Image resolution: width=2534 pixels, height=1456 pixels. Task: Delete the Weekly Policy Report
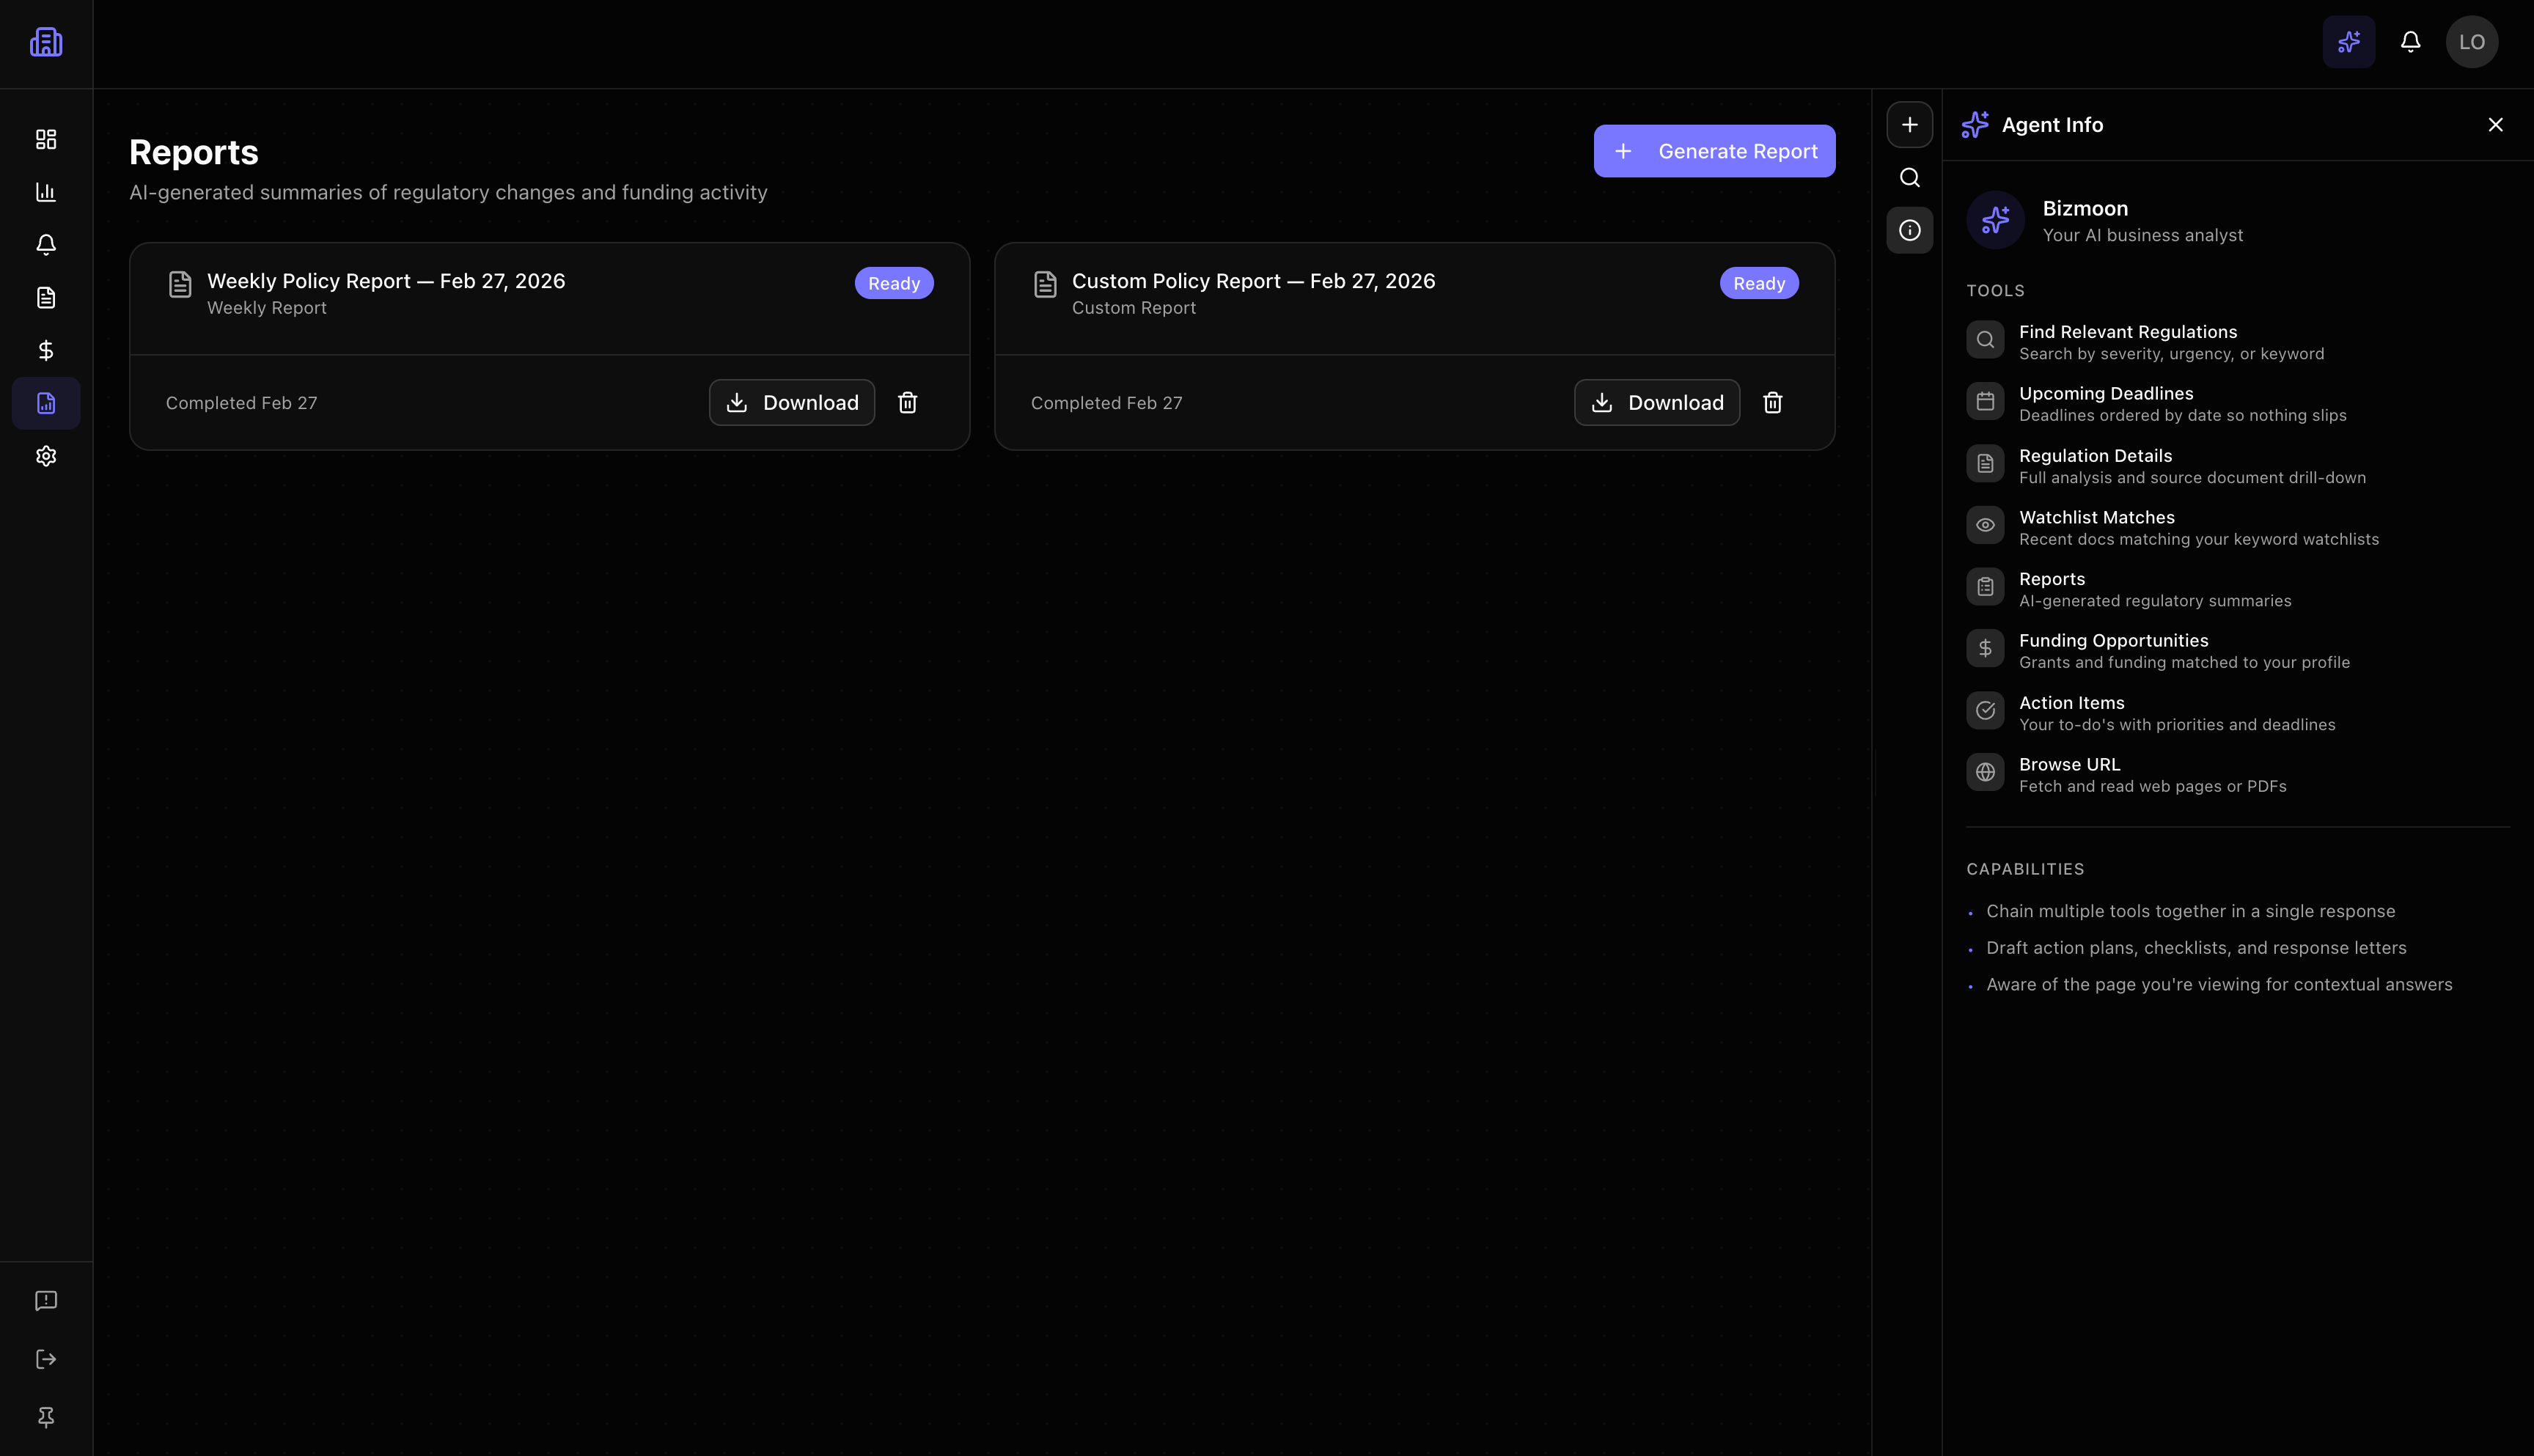(x=907, y=402)
